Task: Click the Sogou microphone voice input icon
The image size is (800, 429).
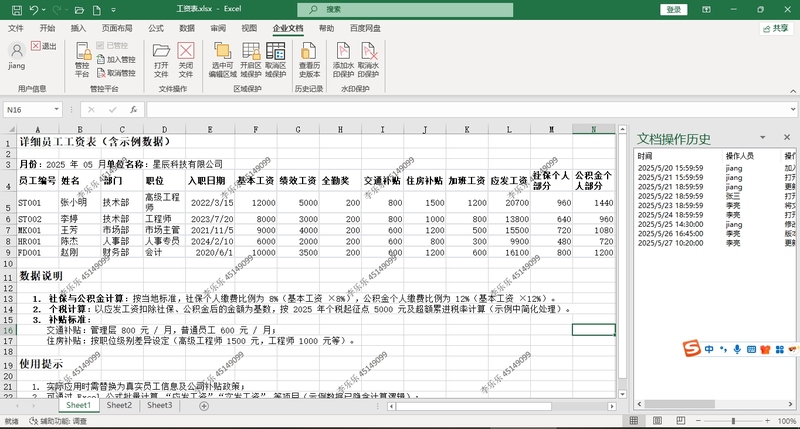Action: click(x=737, y=349)
